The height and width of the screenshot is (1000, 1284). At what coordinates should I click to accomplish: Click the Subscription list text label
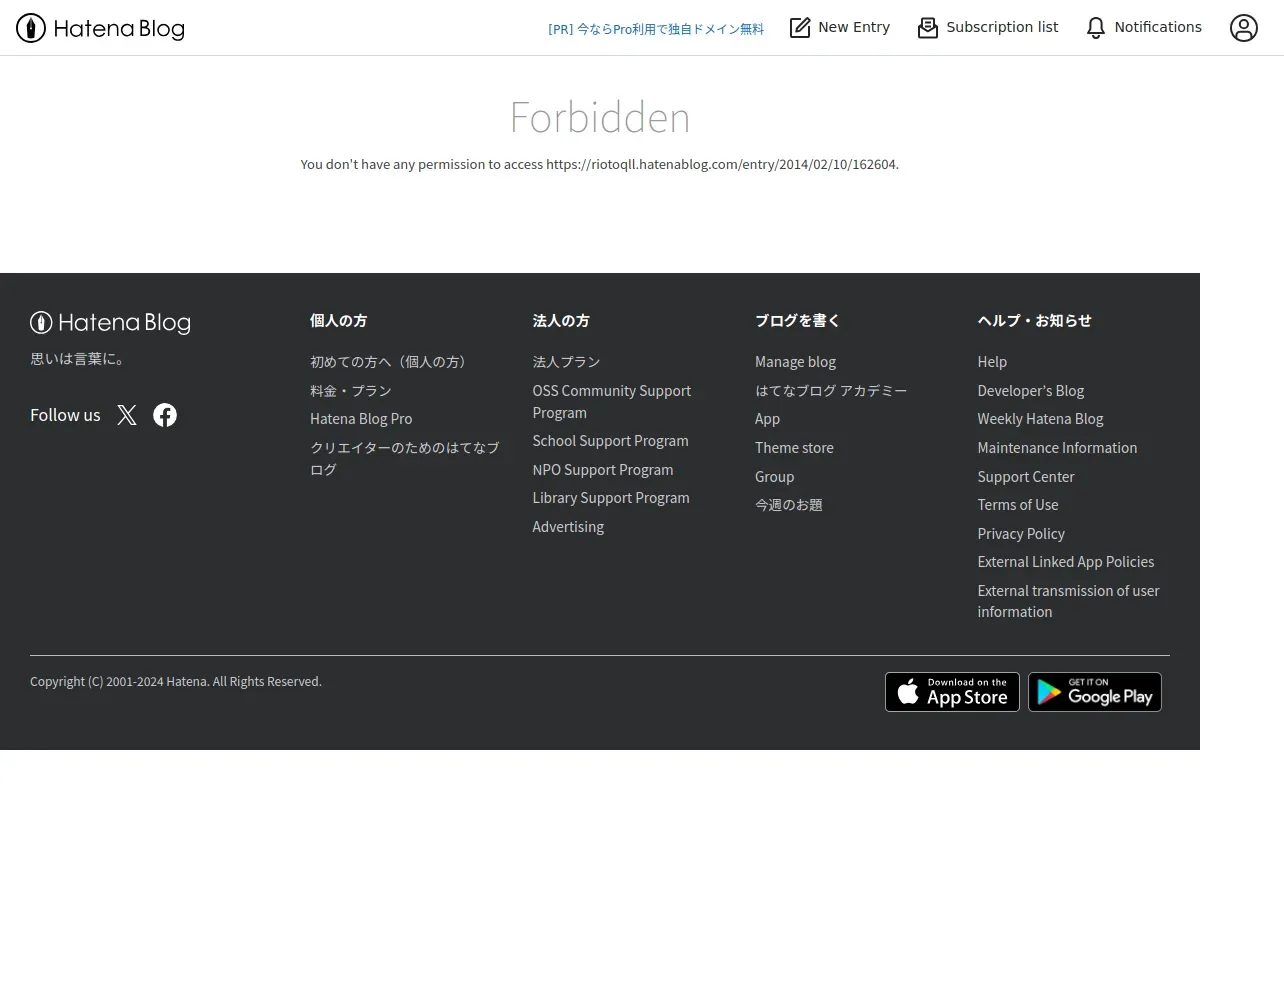[x=1002, y=27]
